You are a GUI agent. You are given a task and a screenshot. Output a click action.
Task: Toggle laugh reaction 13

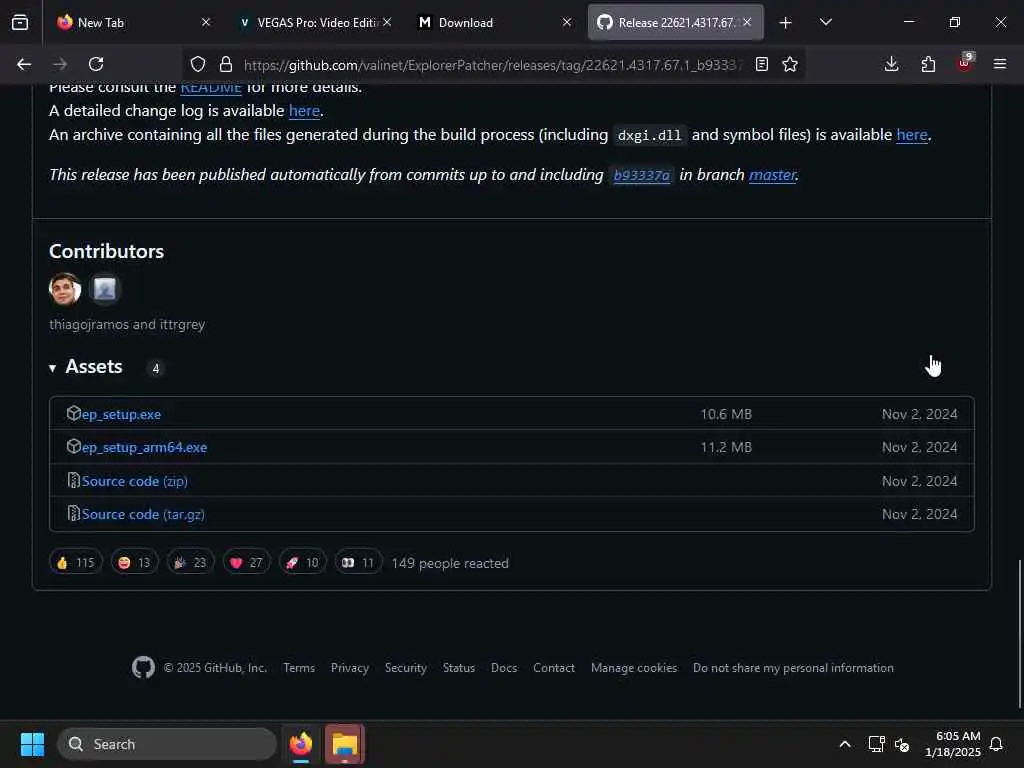pos(134,562)
